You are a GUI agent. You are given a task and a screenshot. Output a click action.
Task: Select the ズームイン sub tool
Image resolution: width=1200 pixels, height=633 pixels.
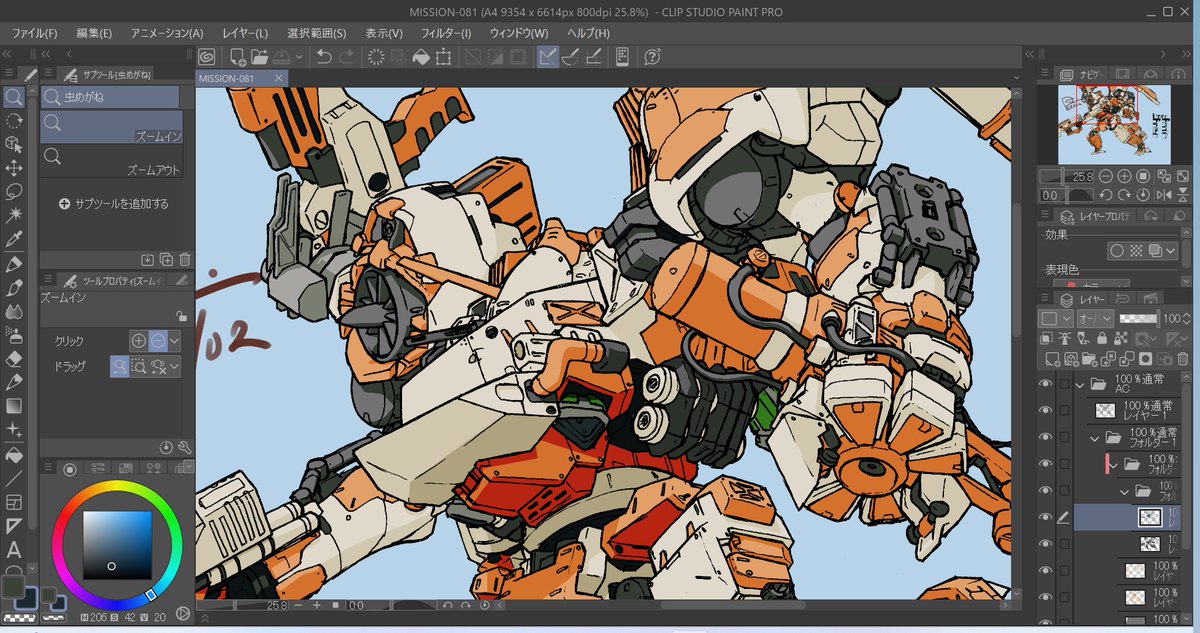point(111,128)
